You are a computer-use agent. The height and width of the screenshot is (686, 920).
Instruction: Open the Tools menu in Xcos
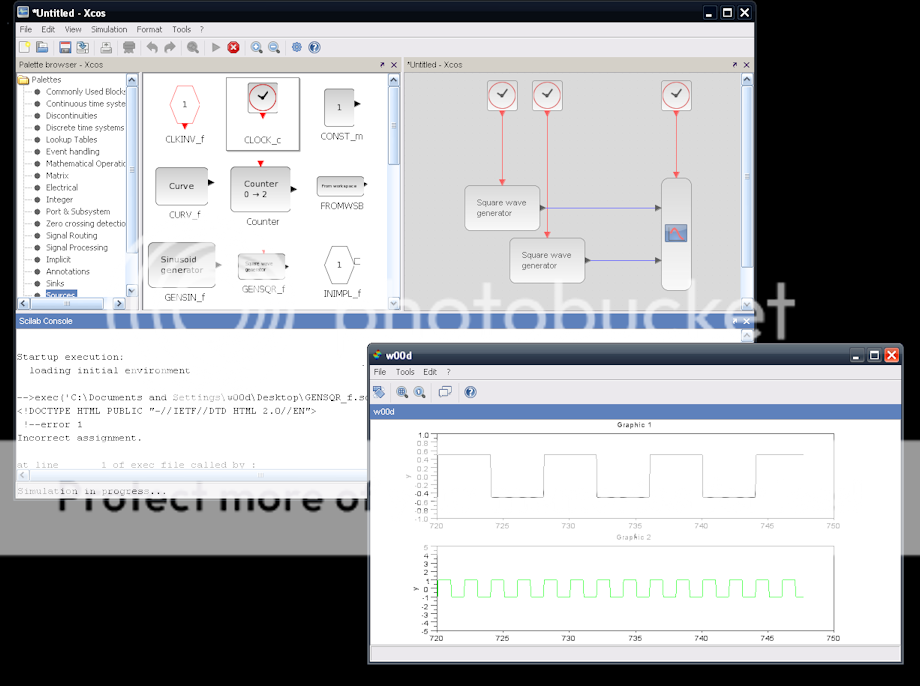point(181,29)
